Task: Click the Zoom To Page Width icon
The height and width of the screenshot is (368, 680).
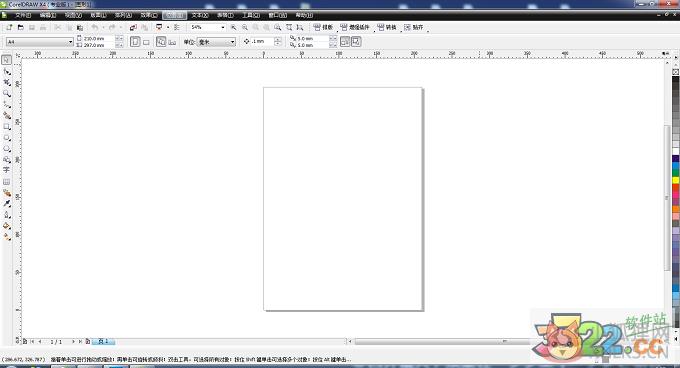Action: (289, 27)
